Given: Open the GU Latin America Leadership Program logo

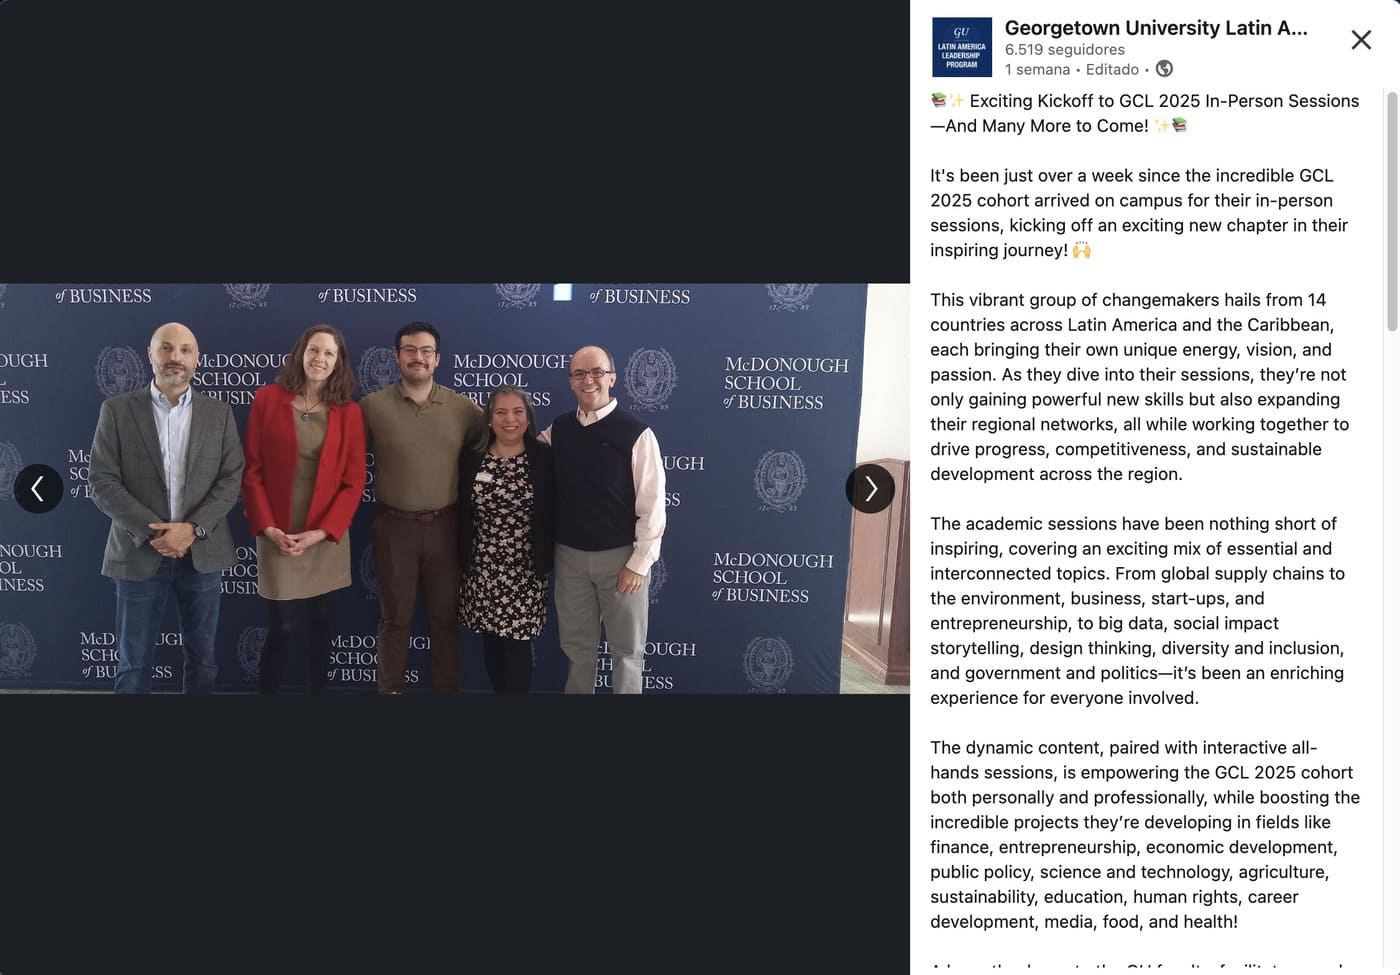Looking at the screenshot, I should [962, 47].
